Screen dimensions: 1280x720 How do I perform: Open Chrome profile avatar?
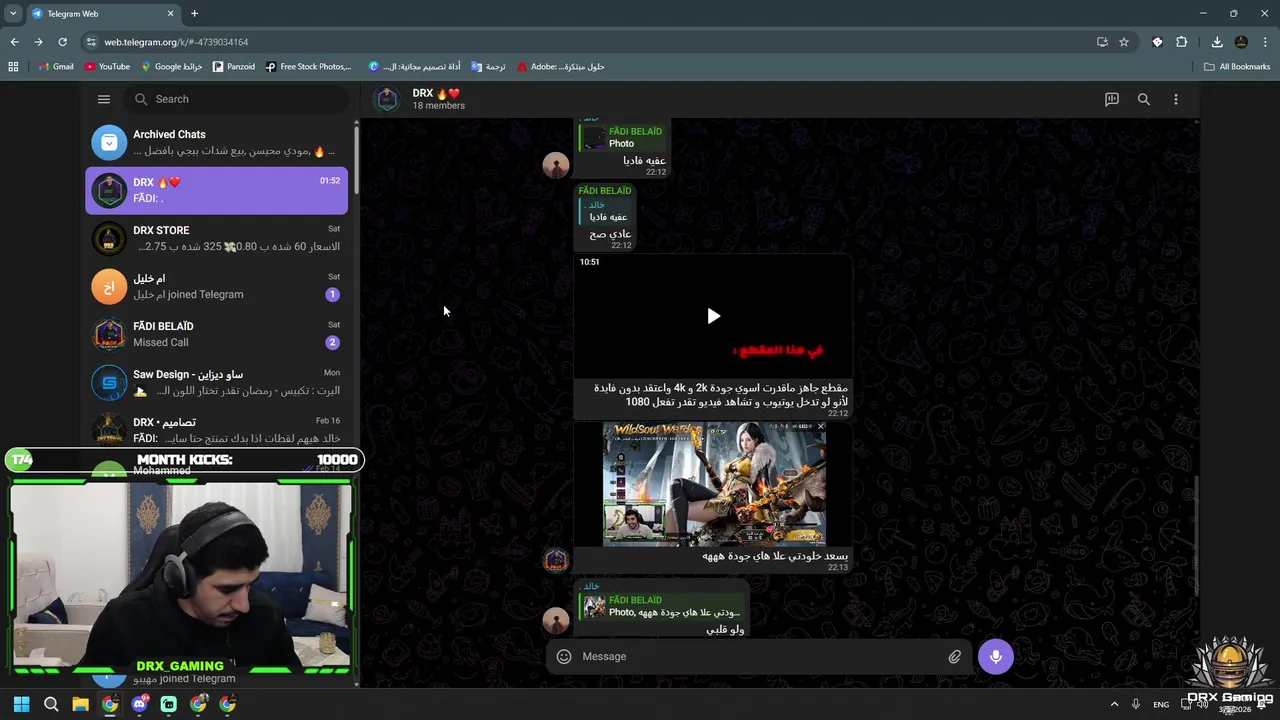pos(1241,42)
